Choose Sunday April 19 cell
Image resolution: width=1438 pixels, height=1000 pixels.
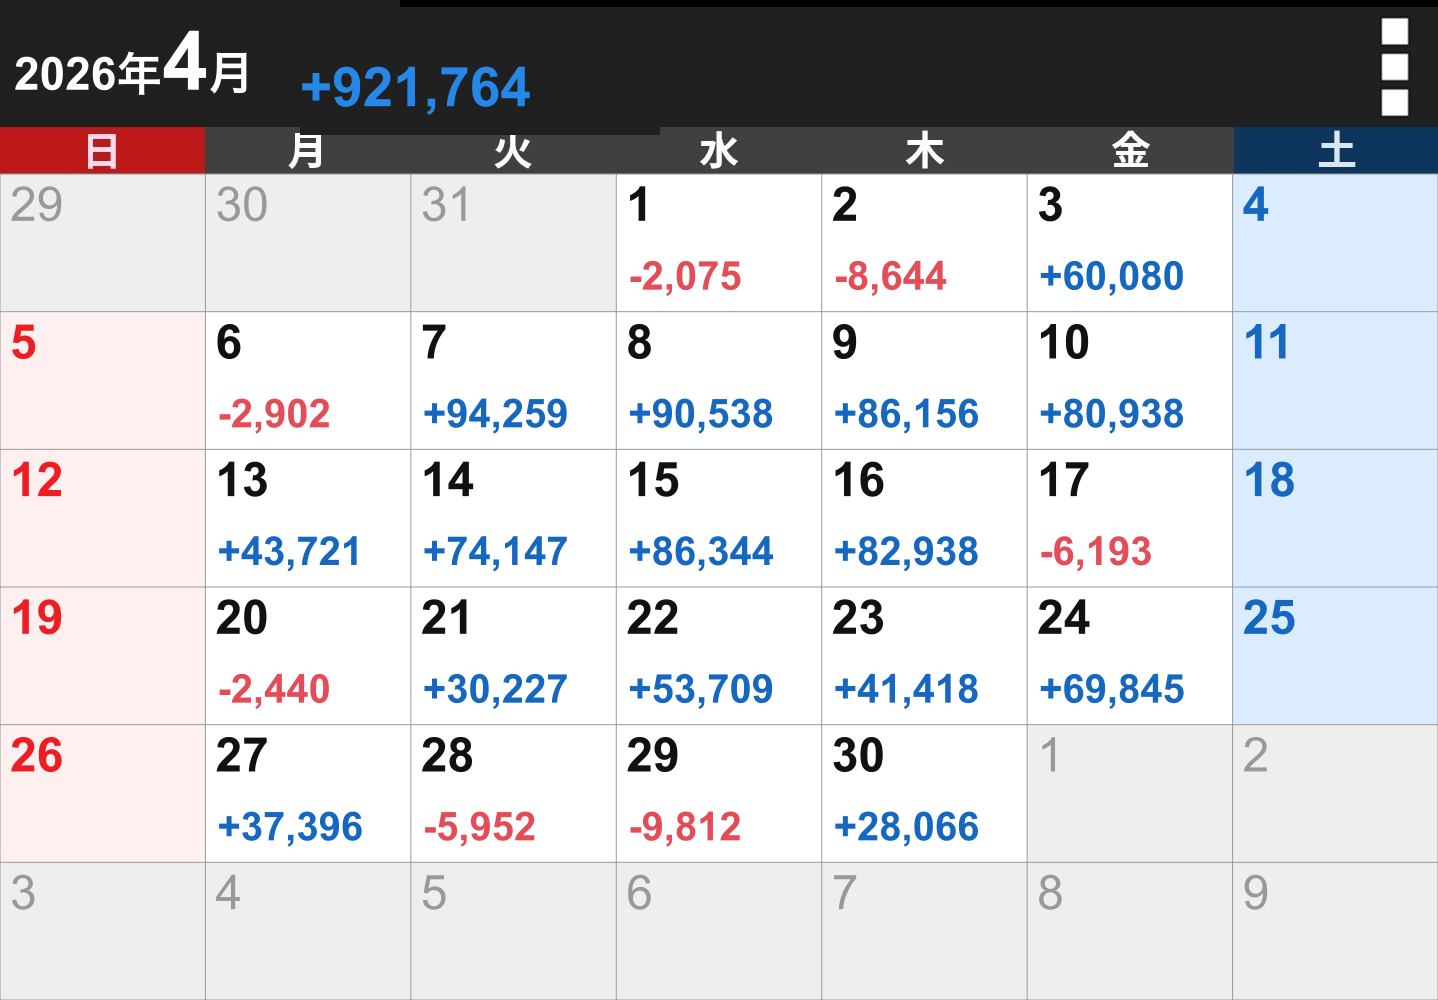point(102,656)
